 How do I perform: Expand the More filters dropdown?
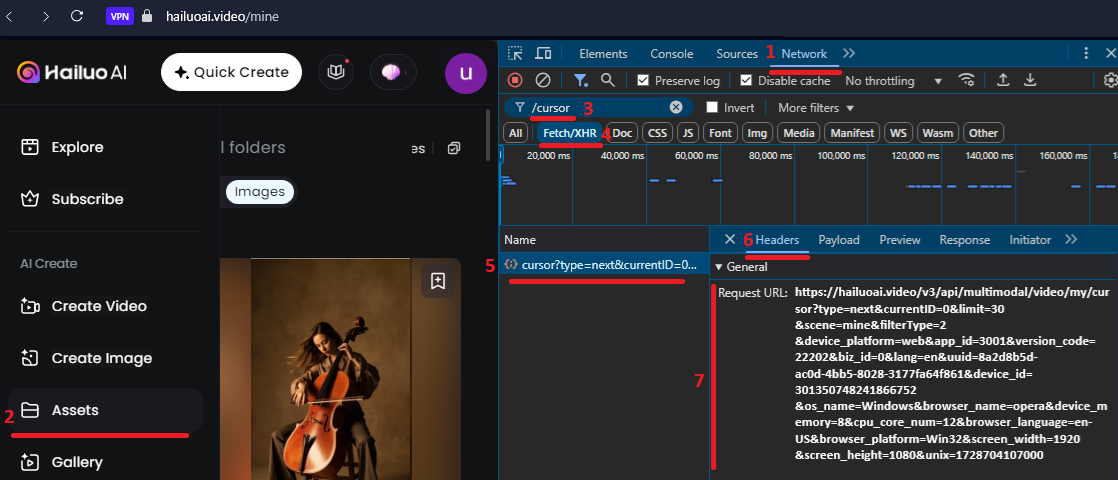click(816, 107)
